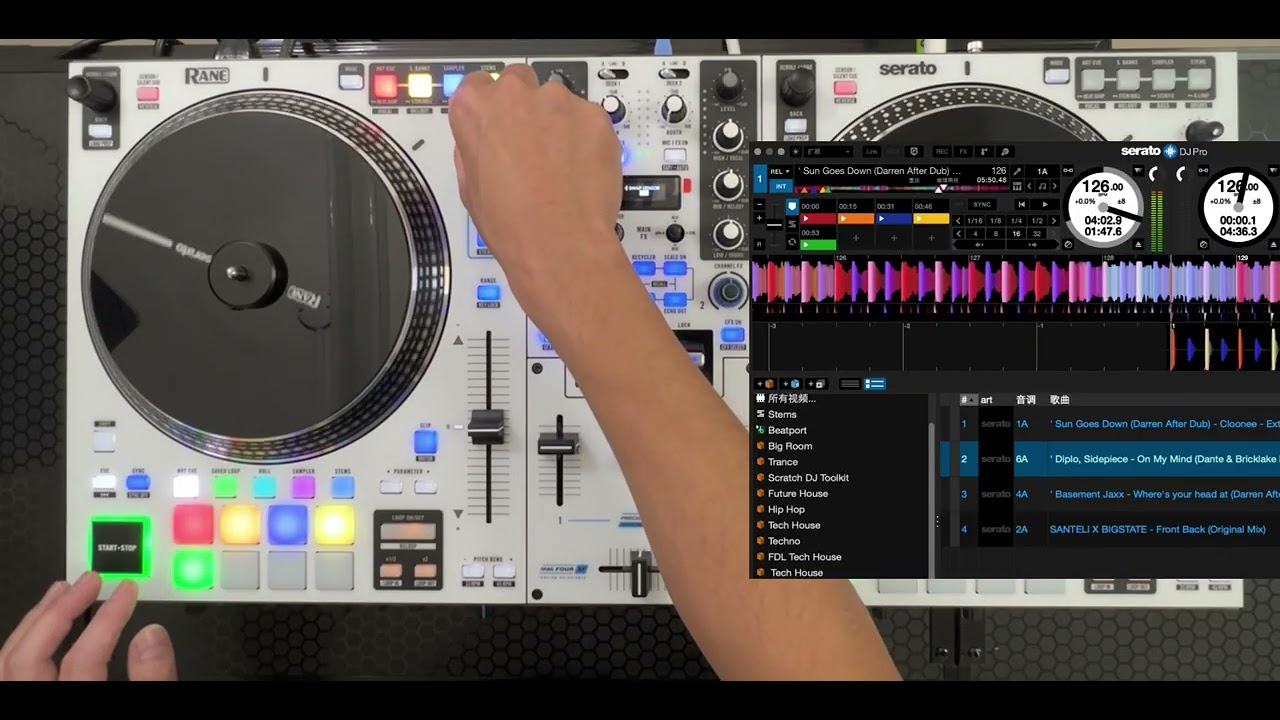Click the right arrow after 1/2 loop size
Screen dimensions: 1280x720
pyautogui.click(x=1054, y=221)
